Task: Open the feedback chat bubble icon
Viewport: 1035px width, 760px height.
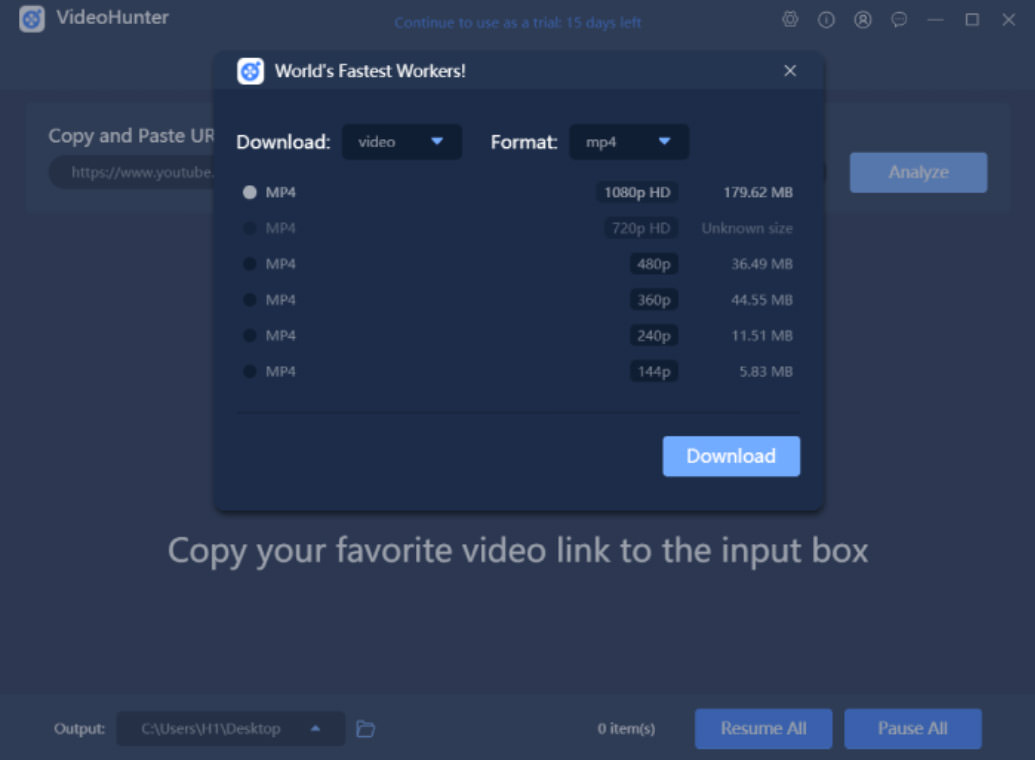Action: pyautogui.click(x=899, y=20)
